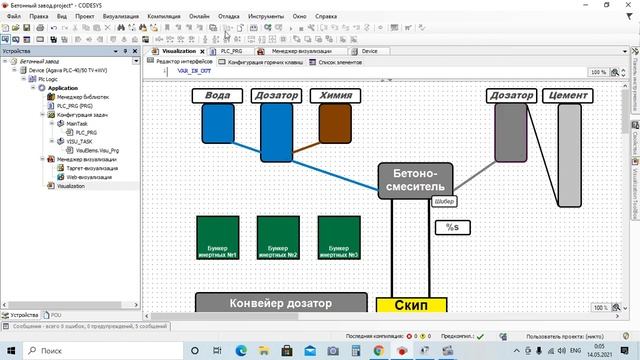Start the application with play icon
Screen dimensions: 640x360
coord(291,28)
